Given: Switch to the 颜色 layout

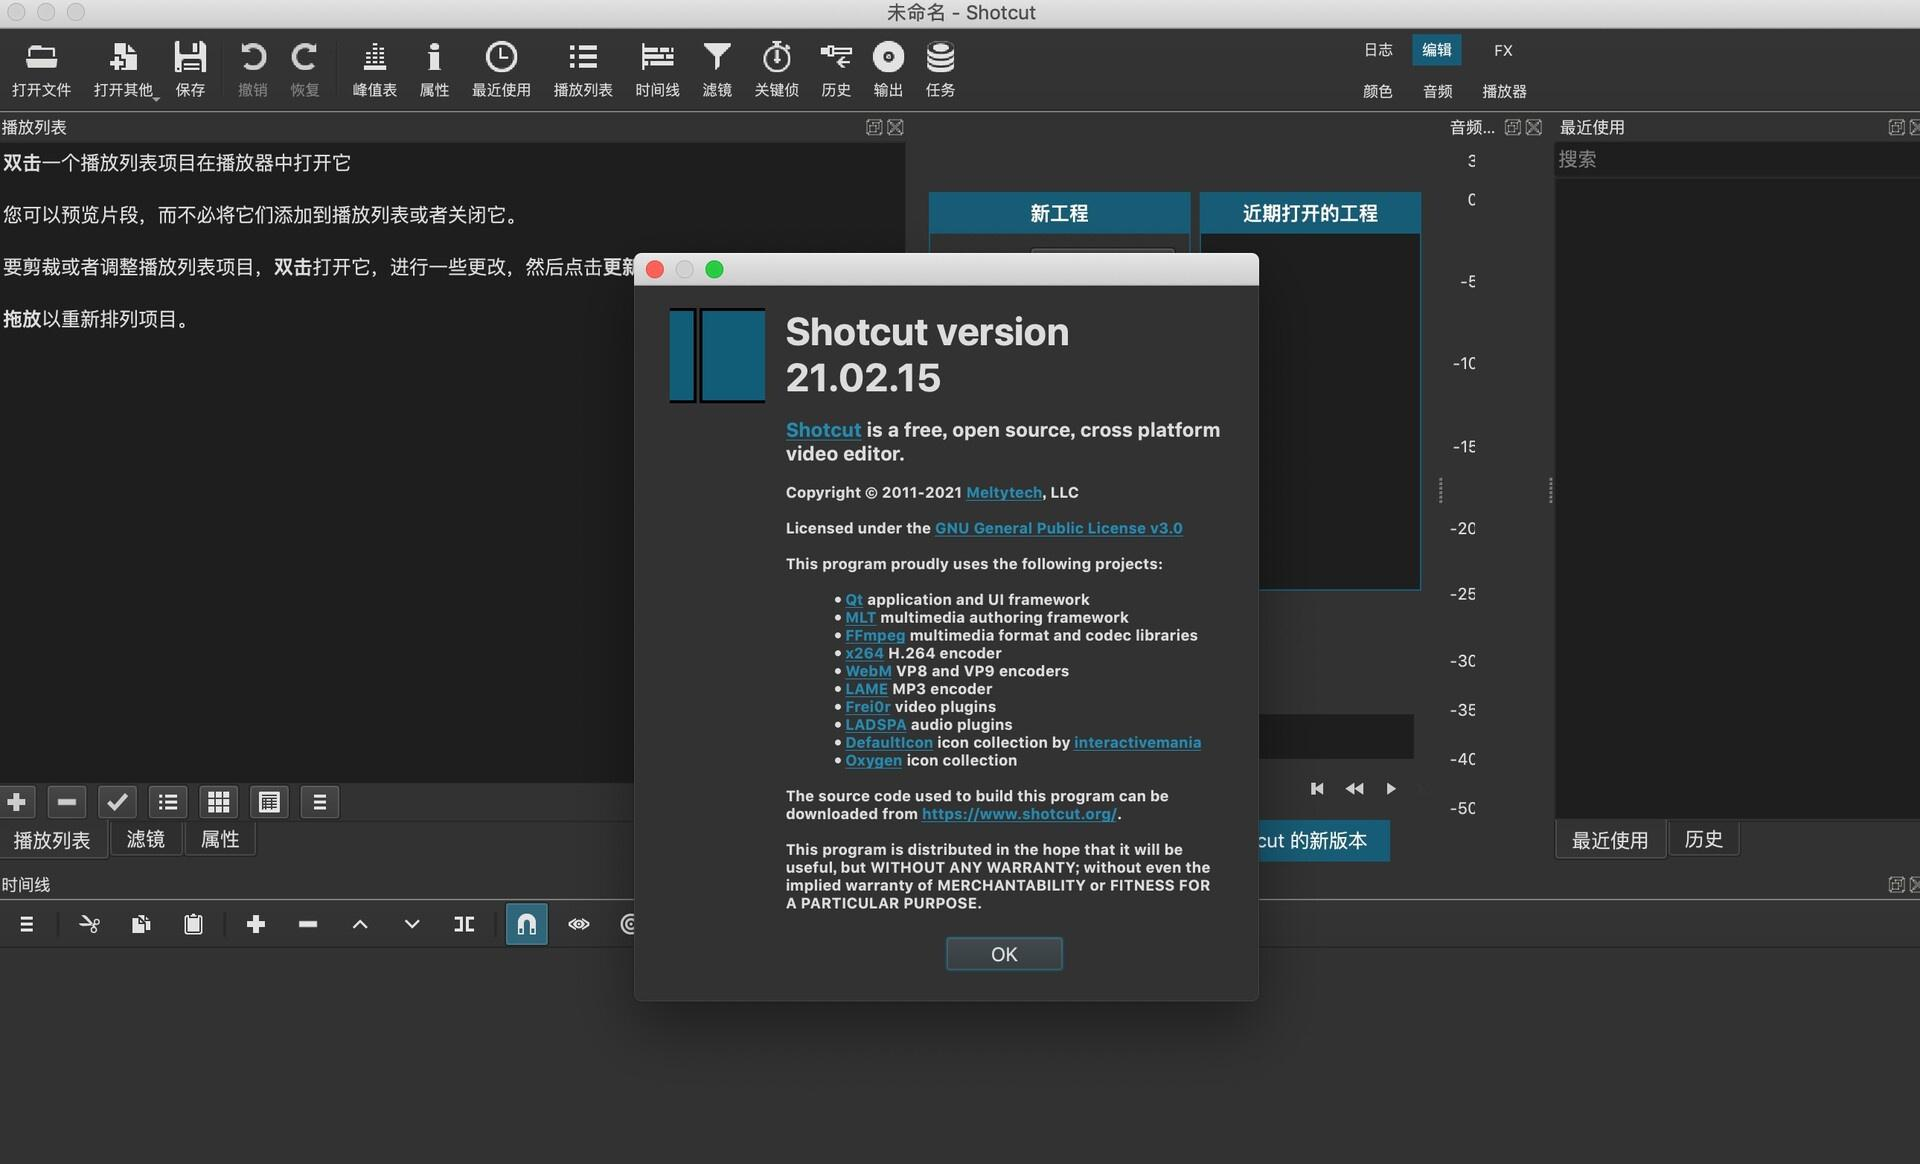Looking at the screenshot, I should click(x=1378, y=91).
